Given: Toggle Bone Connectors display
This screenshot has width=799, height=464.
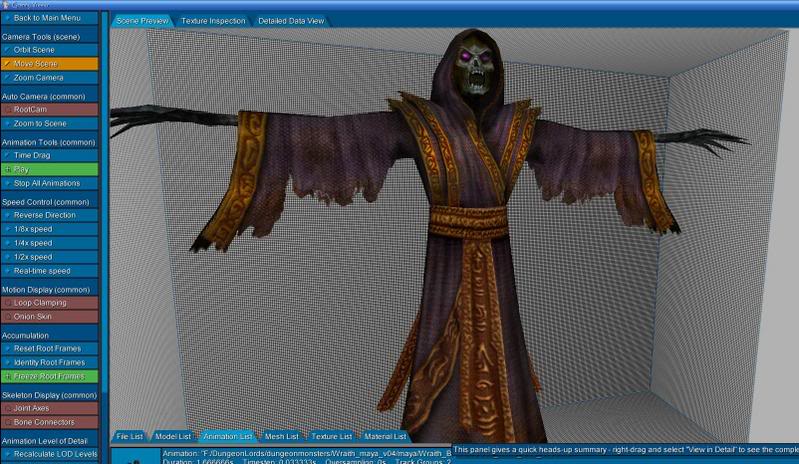Looking at the screenshot, I should tap(49, 422).
